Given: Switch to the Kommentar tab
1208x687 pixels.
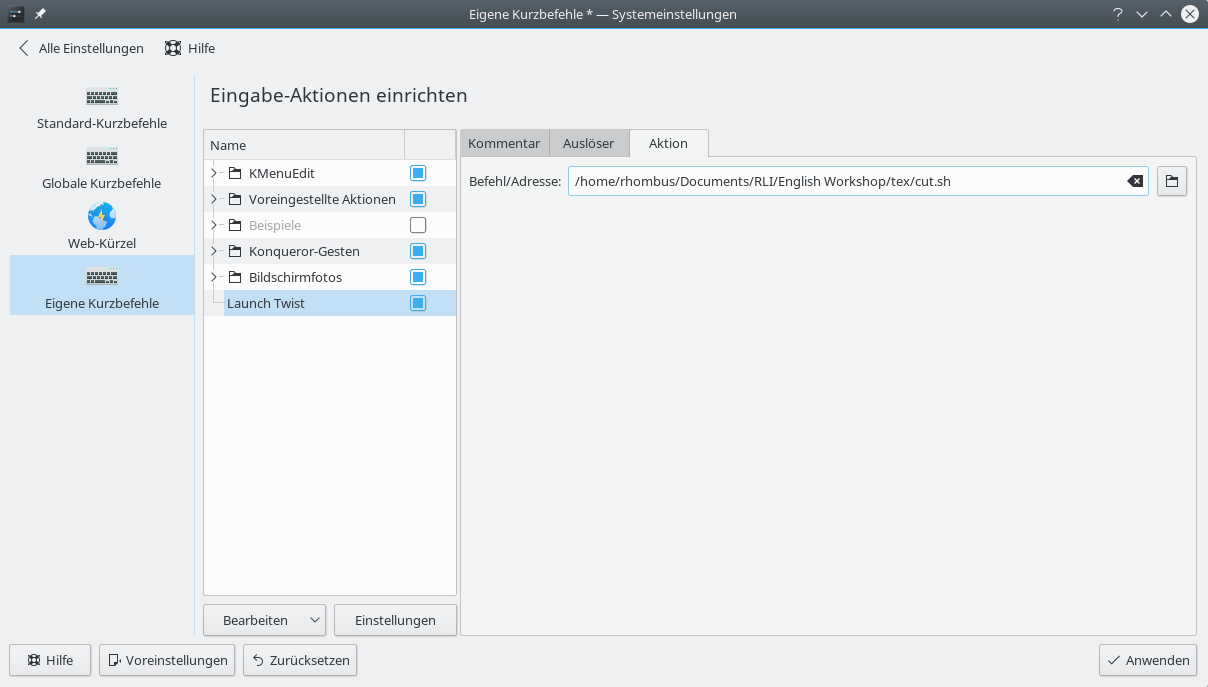Looking at the screenshot, I should (504, 143).
